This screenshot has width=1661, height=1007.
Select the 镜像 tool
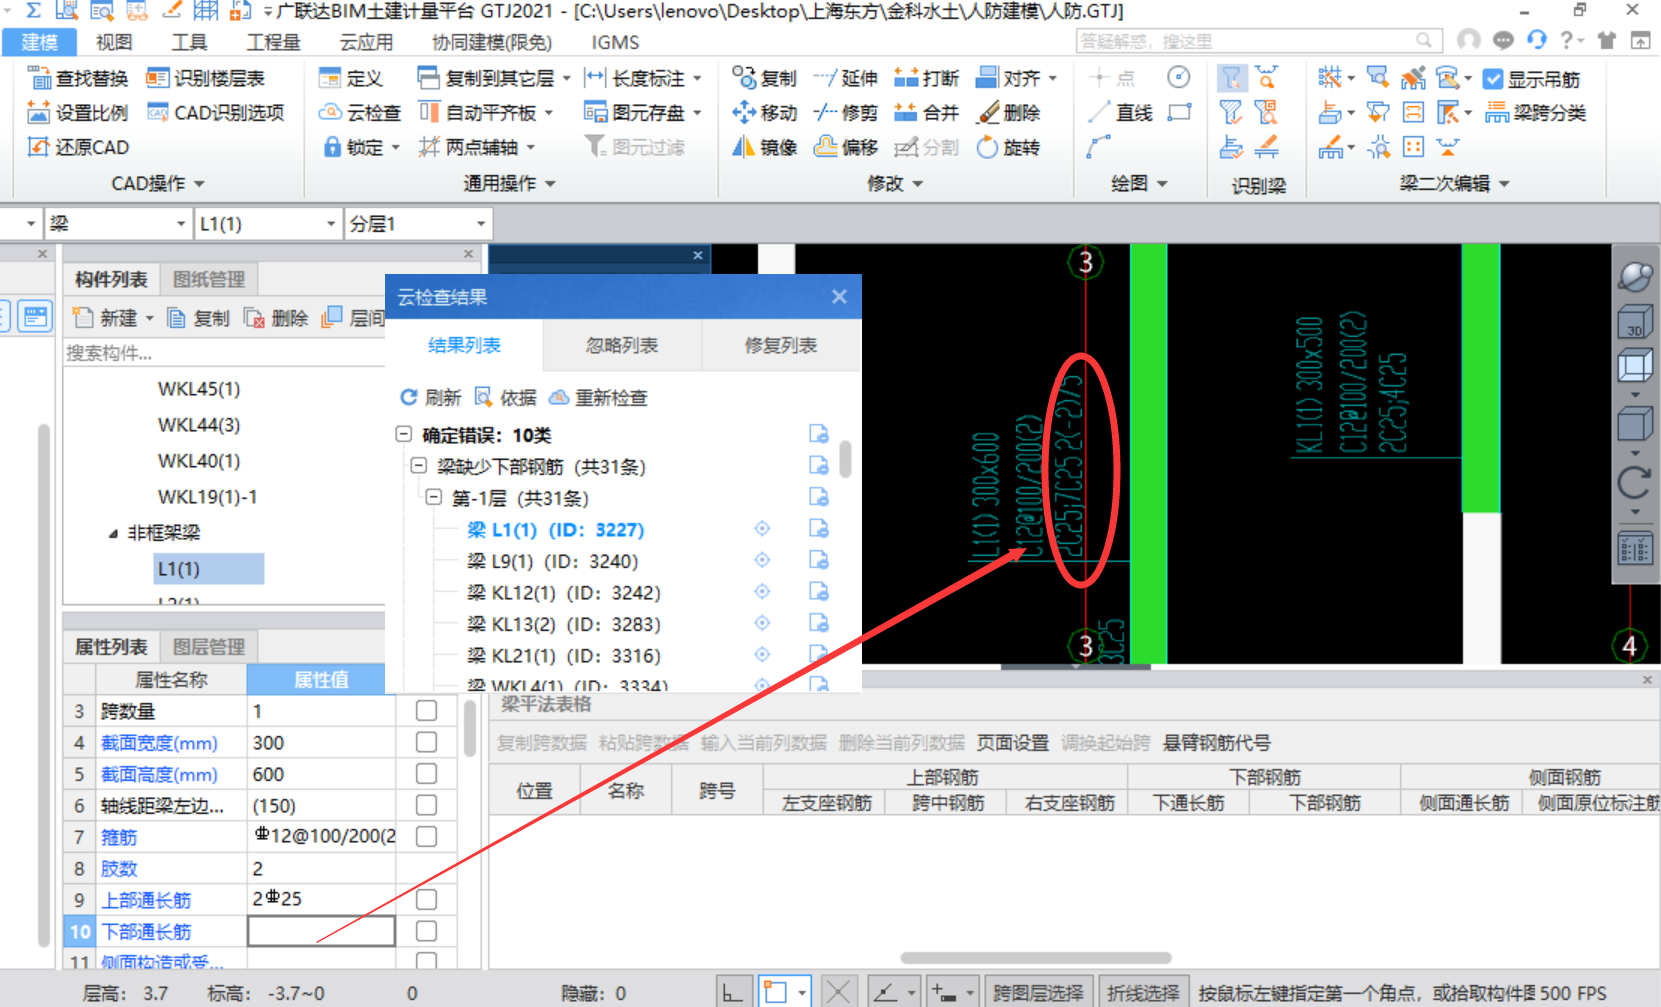pyautogui.click(x=765, y=147)
